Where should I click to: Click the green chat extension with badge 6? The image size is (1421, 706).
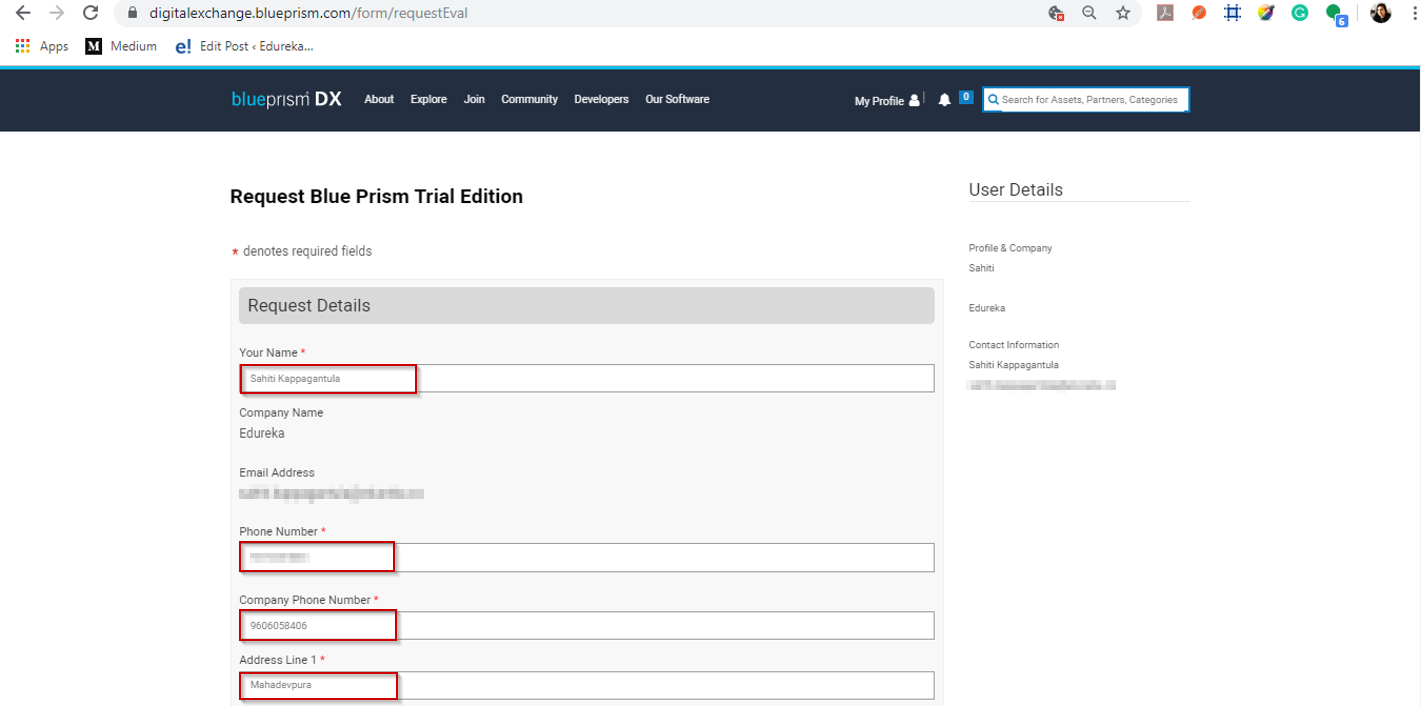(1336, 14)
